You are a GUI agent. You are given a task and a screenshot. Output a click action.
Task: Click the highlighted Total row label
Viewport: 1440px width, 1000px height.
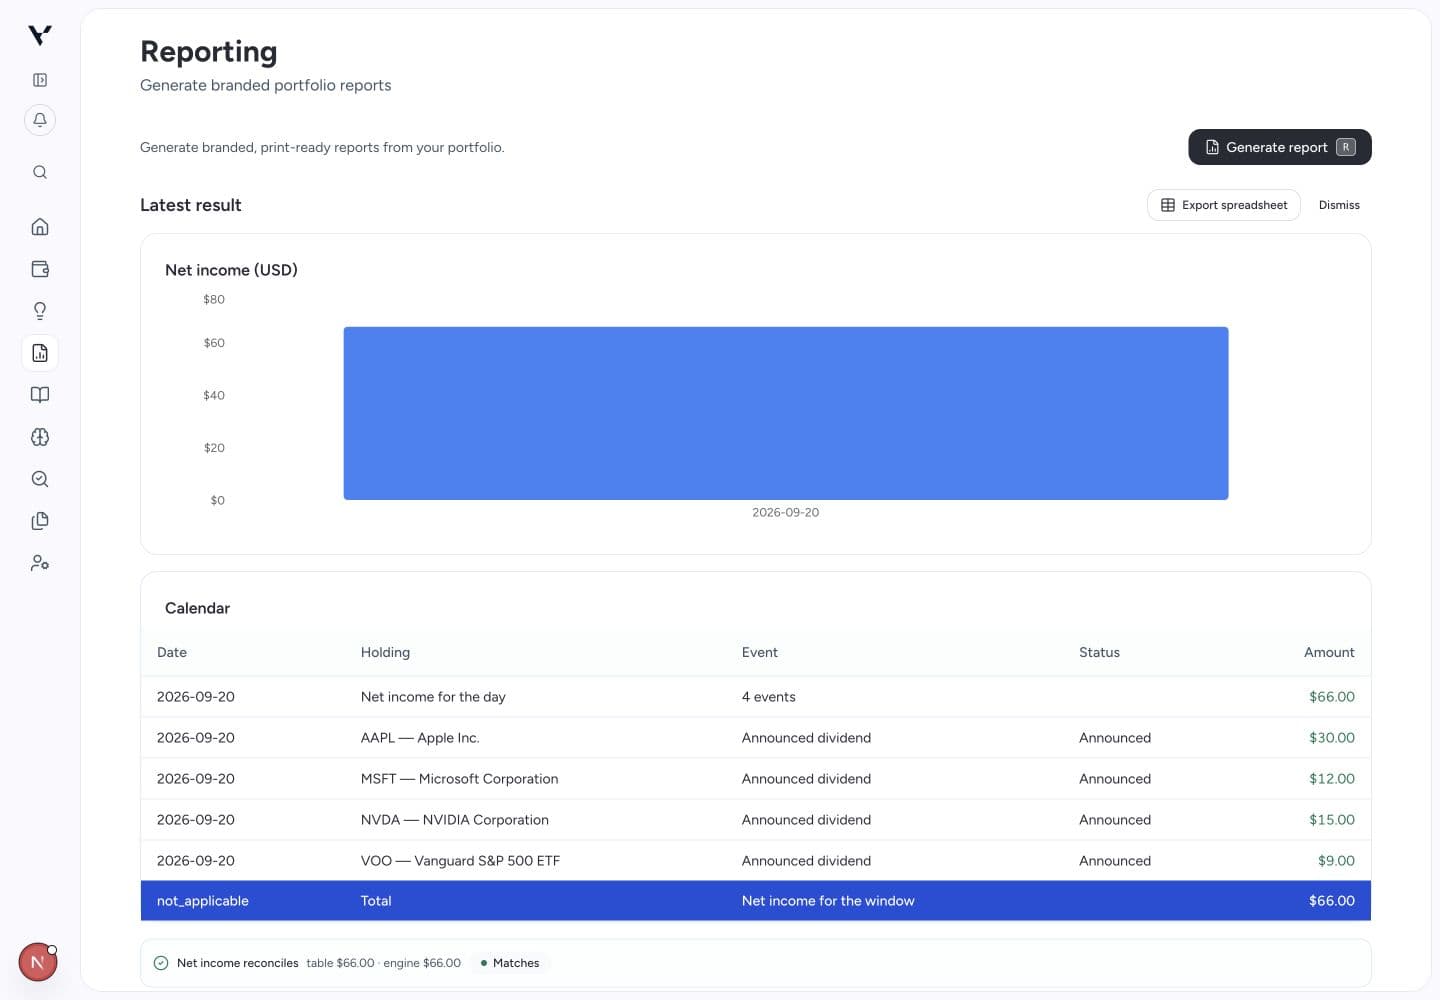coord(376,901)
